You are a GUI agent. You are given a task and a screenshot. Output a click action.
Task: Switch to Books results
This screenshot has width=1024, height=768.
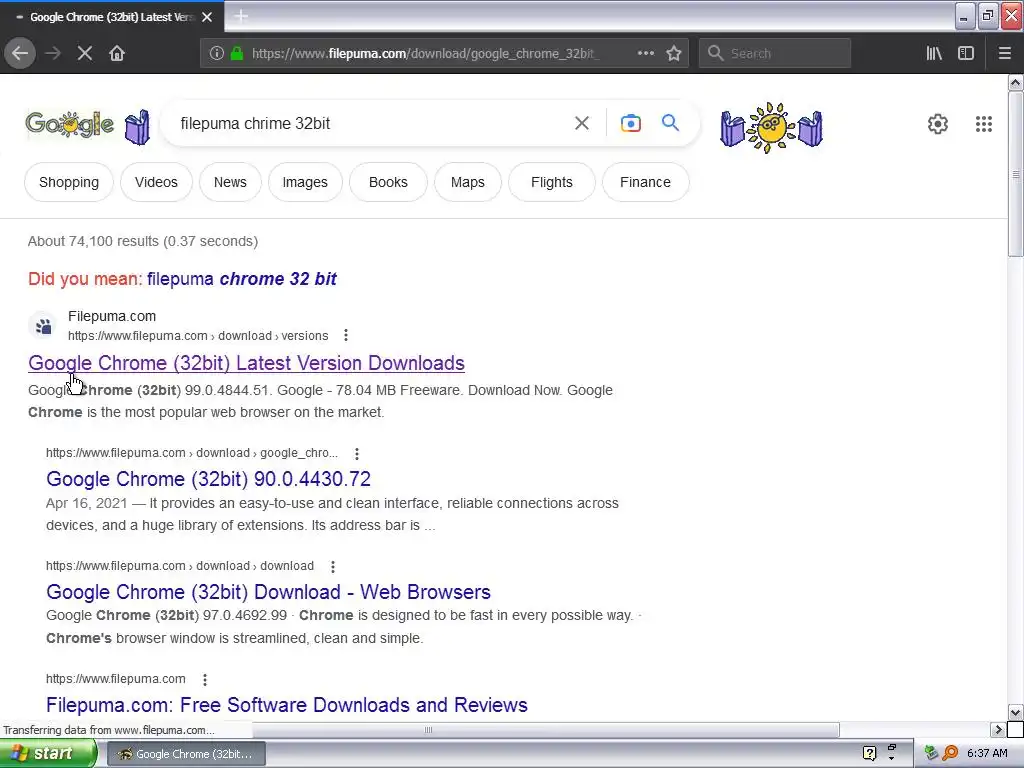click(388, 182)
